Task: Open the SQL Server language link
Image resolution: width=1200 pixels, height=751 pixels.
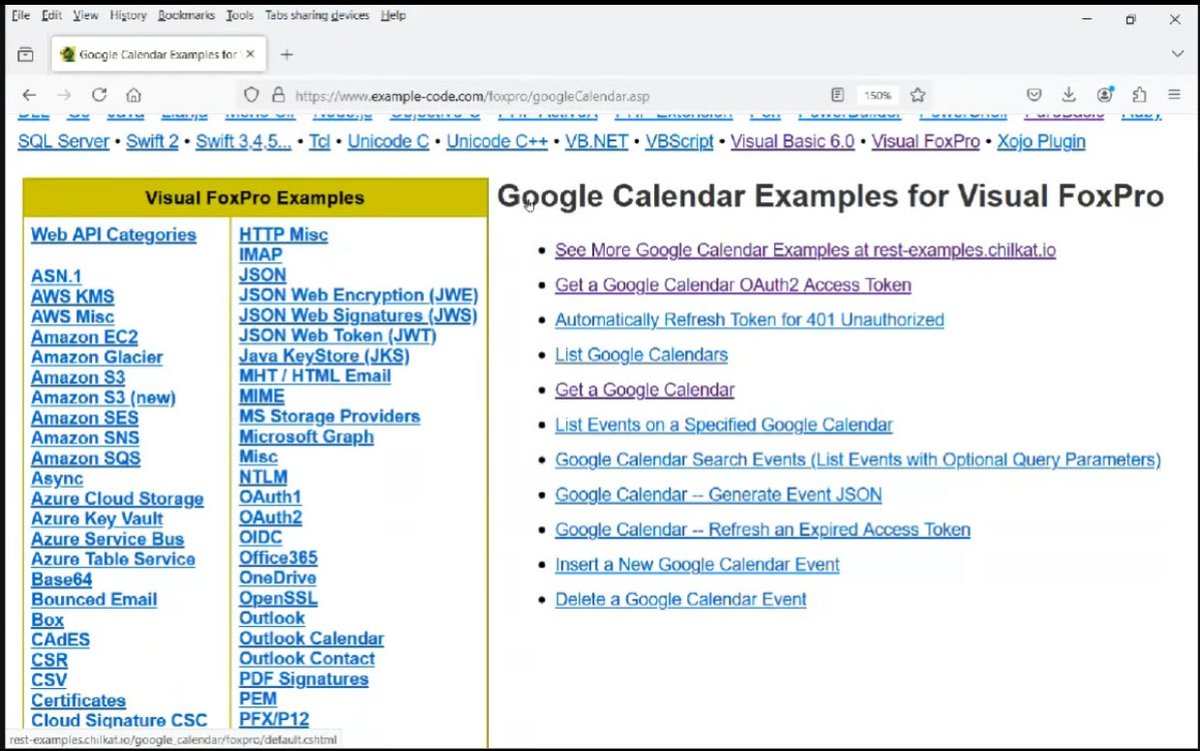Action: 64,142
